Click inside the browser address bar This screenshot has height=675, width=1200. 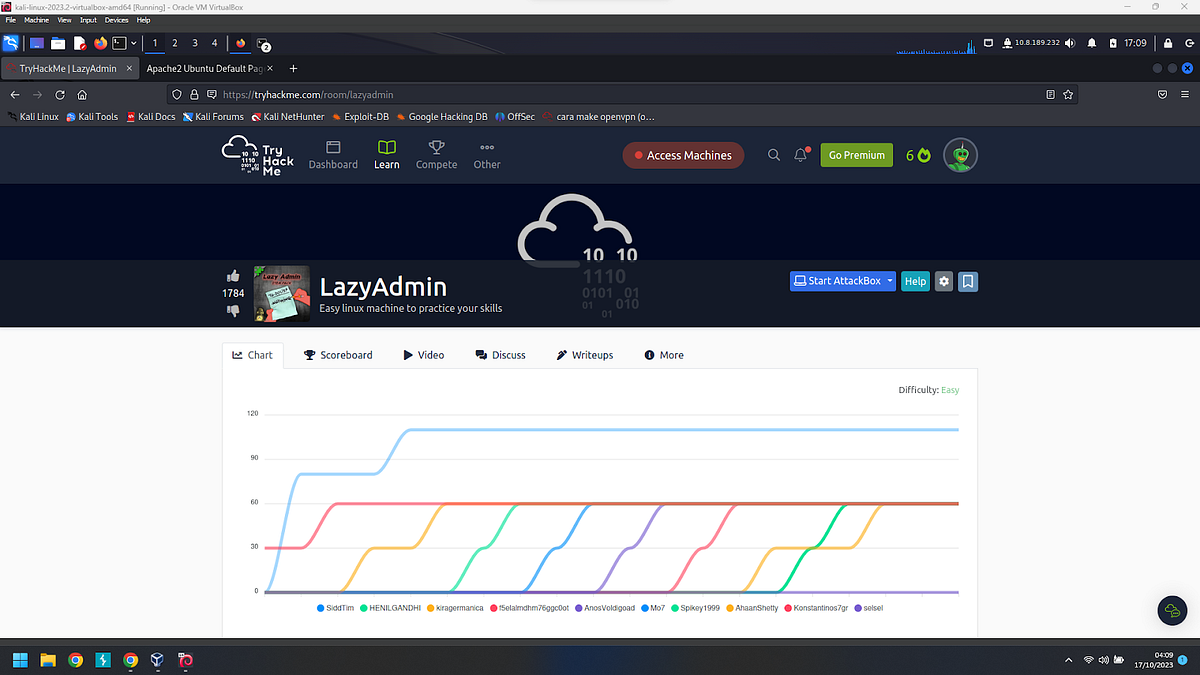(500, 94)
